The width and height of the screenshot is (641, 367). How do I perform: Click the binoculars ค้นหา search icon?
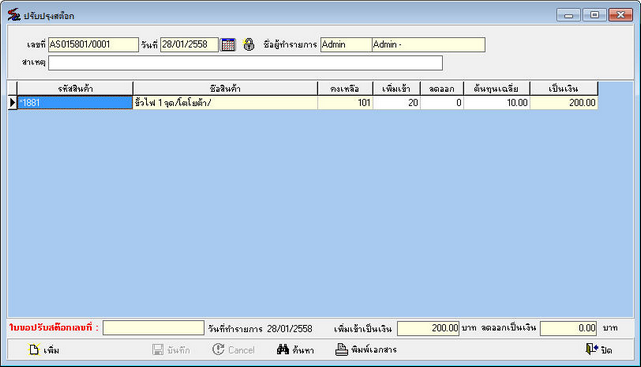coord(283,349)
